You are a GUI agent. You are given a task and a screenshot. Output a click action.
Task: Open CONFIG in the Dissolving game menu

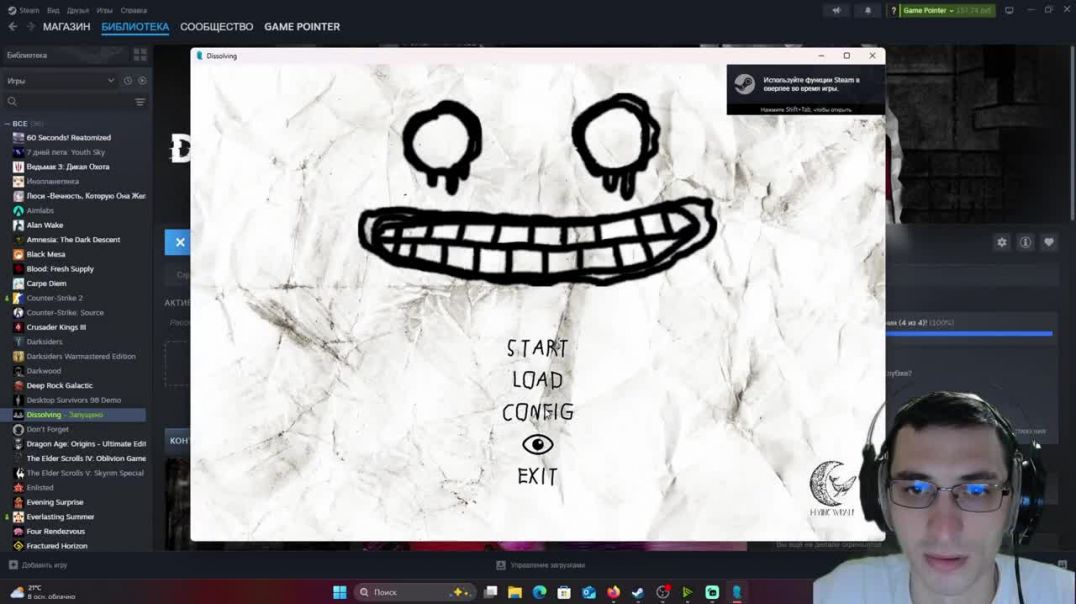click(537, 412)
